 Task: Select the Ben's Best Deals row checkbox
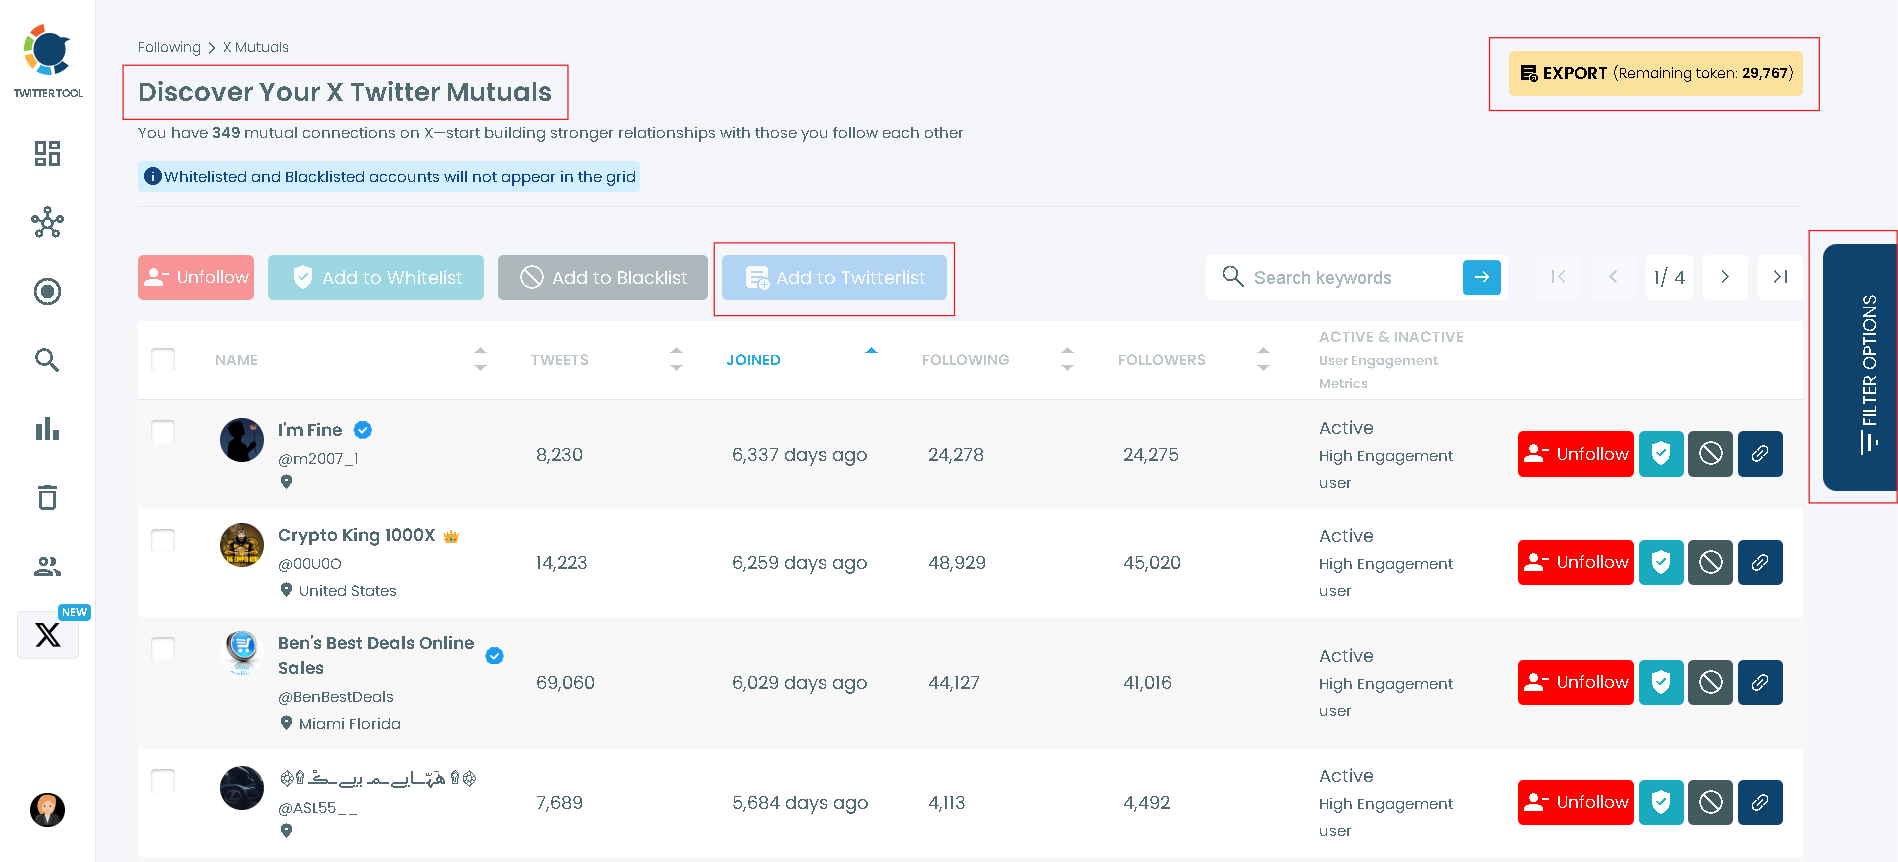[x=163, y=649]
